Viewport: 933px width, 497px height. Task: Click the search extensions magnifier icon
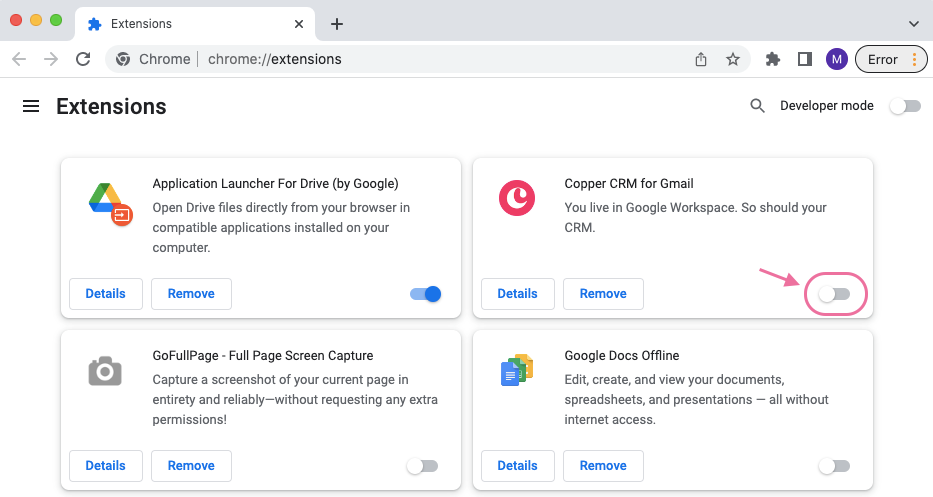[757, 106]
